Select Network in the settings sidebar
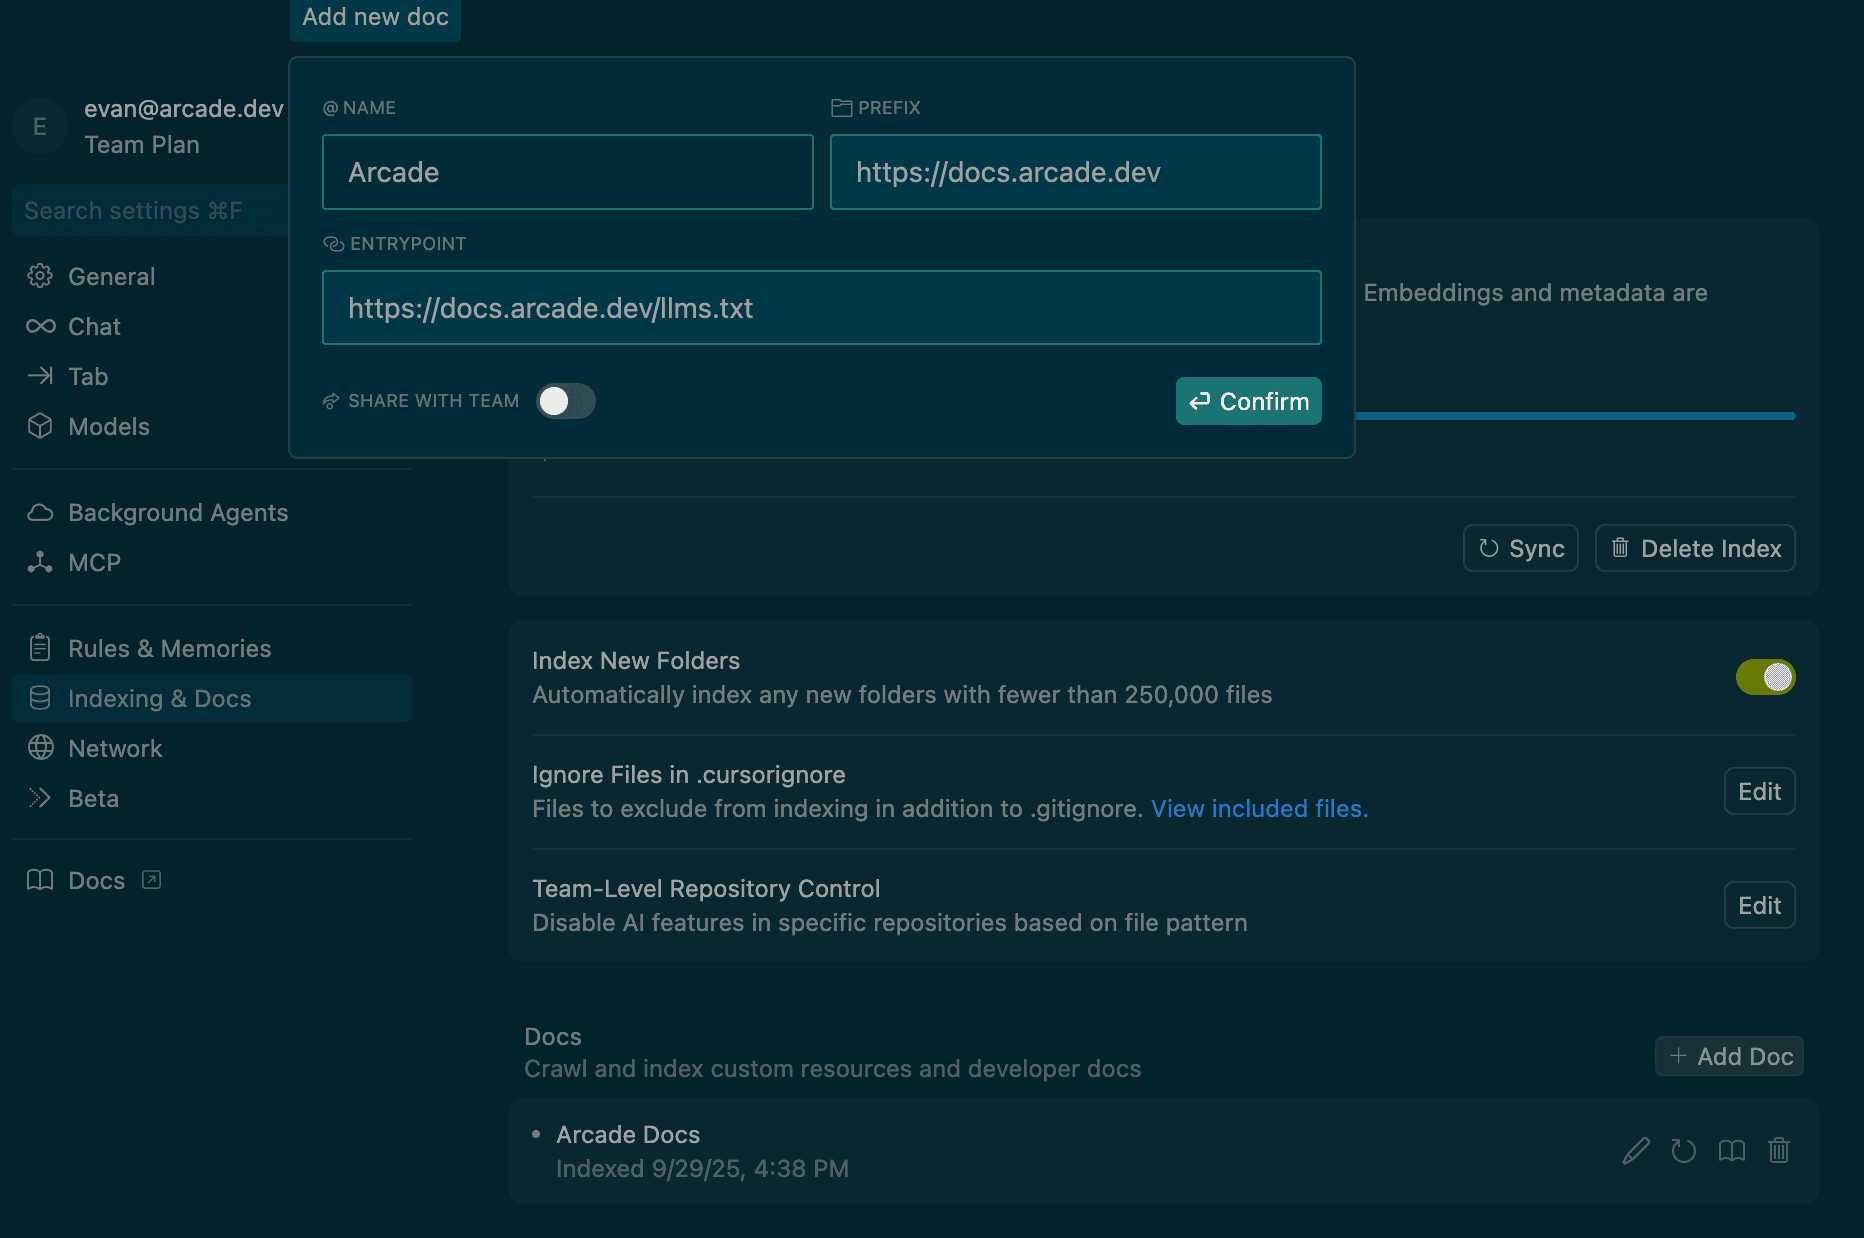 pyautogui.click(x=114, y=749)
